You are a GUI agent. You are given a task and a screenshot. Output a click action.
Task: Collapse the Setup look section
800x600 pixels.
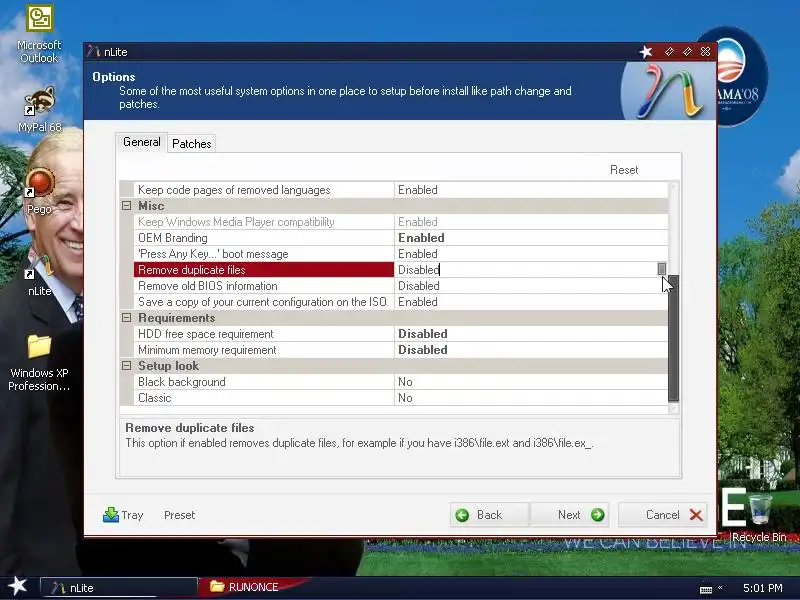(126, 366)
